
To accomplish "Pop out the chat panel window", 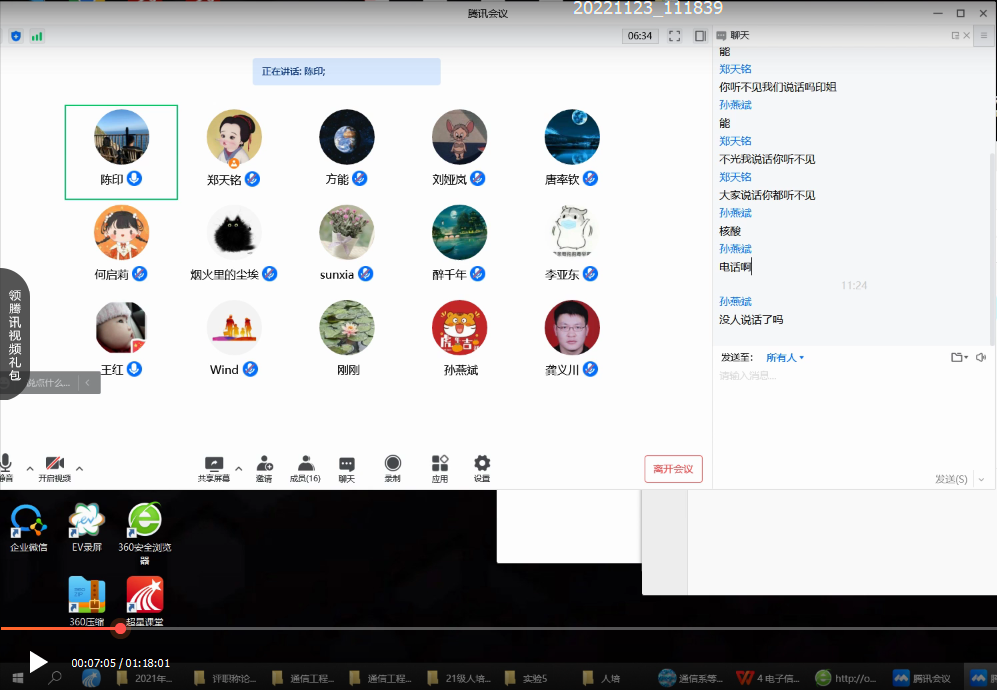I will [x=956, y=36].
